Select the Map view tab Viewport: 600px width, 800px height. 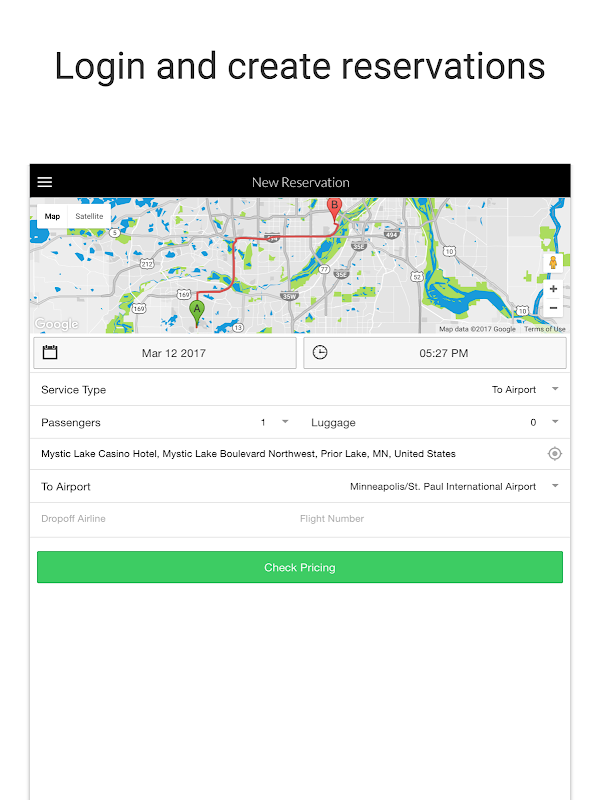pos(52,216)
